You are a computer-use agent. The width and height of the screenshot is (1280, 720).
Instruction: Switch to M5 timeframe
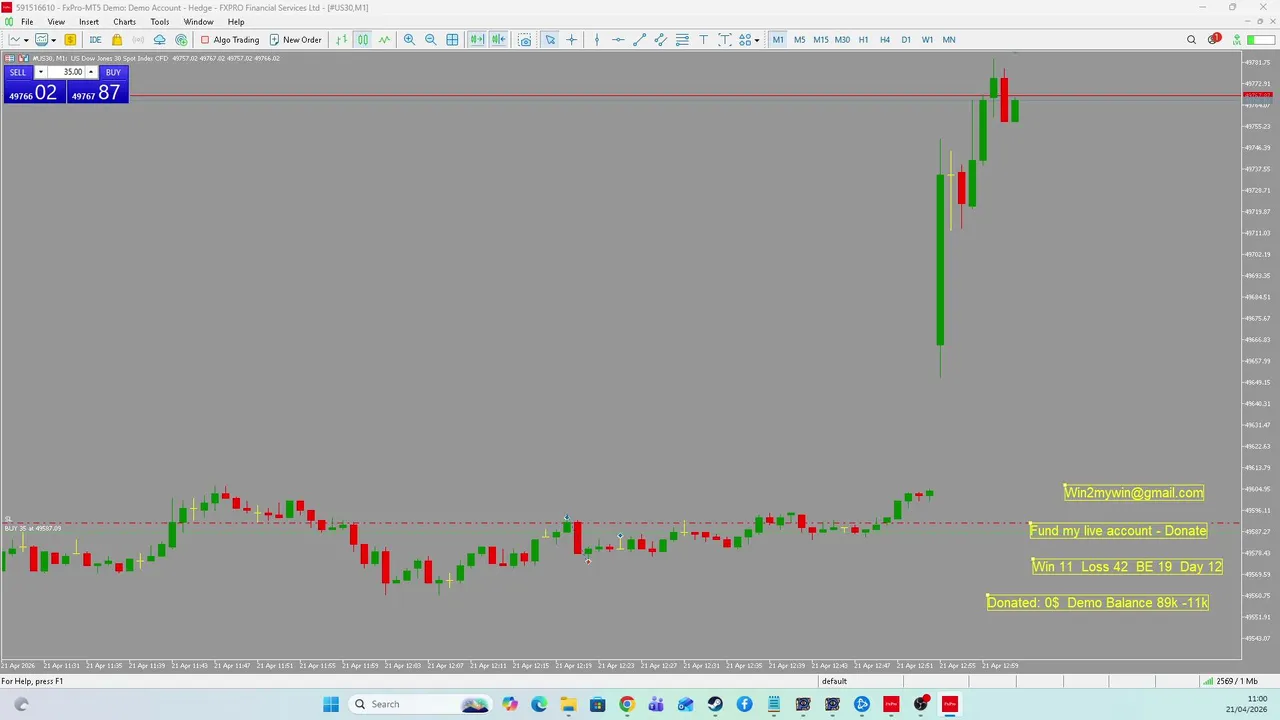pyautogui.click(x=799, y=40)
